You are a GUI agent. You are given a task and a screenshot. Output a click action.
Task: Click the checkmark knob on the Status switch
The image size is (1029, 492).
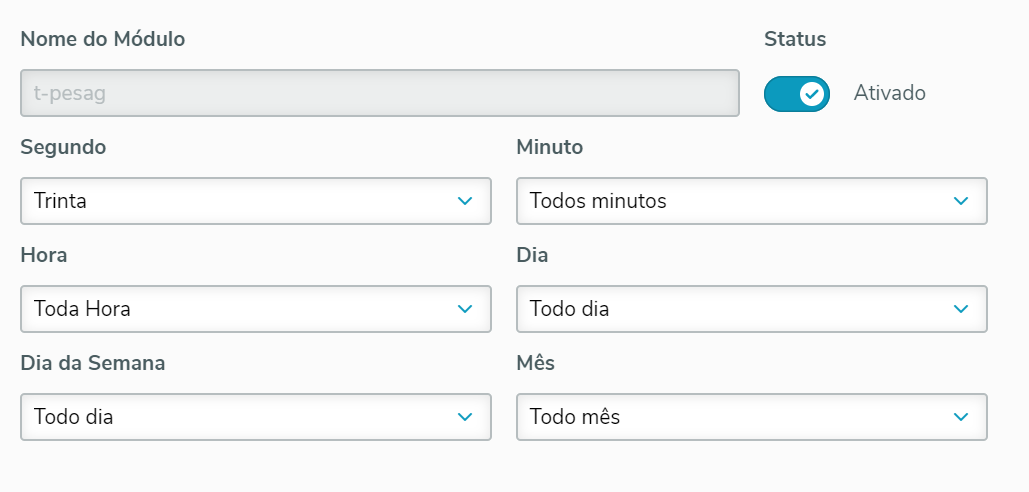(812, 94)
